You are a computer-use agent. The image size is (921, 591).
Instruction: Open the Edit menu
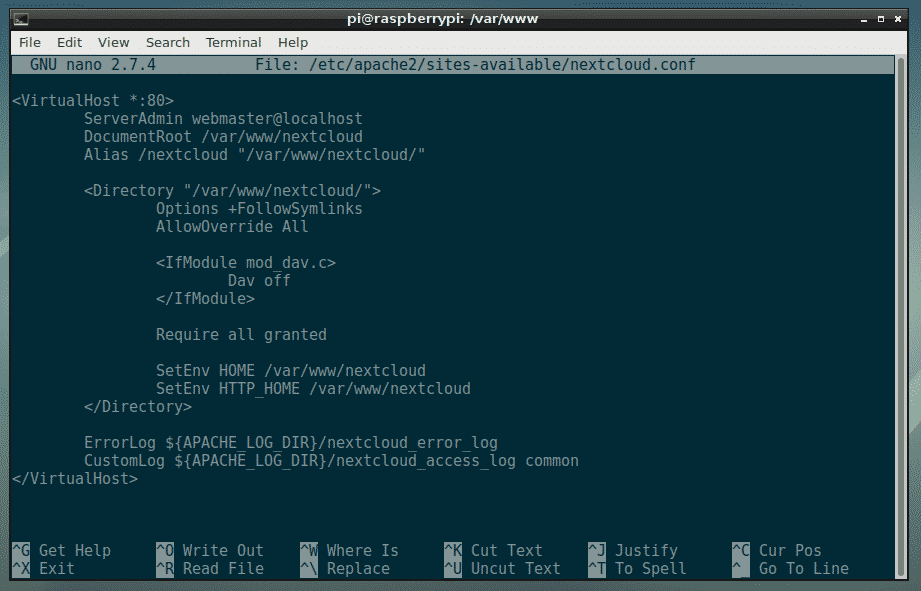69,42
